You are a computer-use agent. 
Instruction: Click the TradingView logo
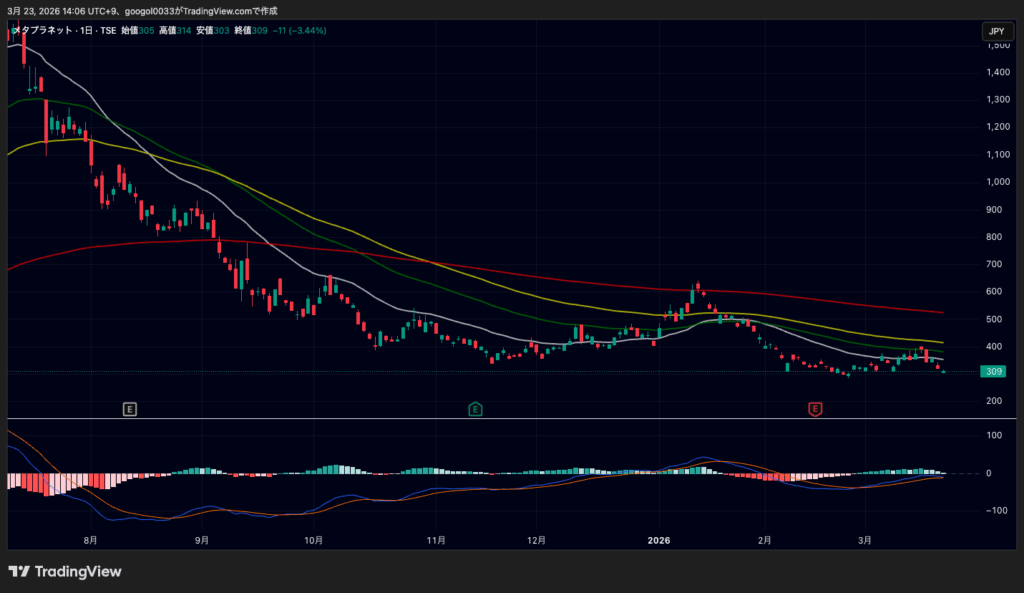(65, 572)
